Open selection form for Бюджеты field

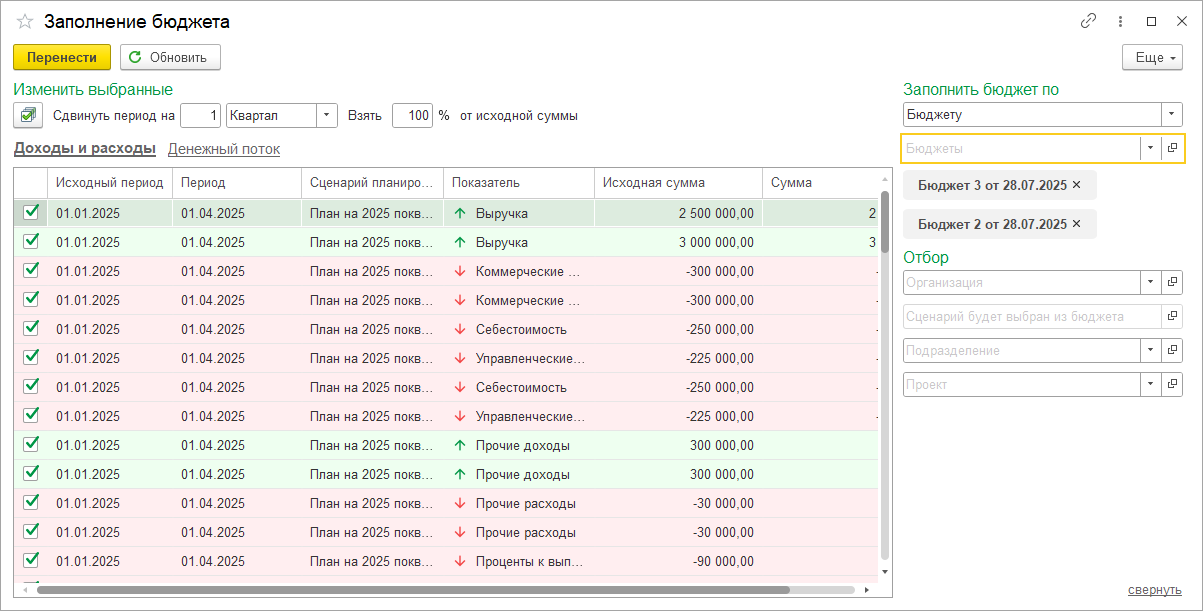[1172, 148]
